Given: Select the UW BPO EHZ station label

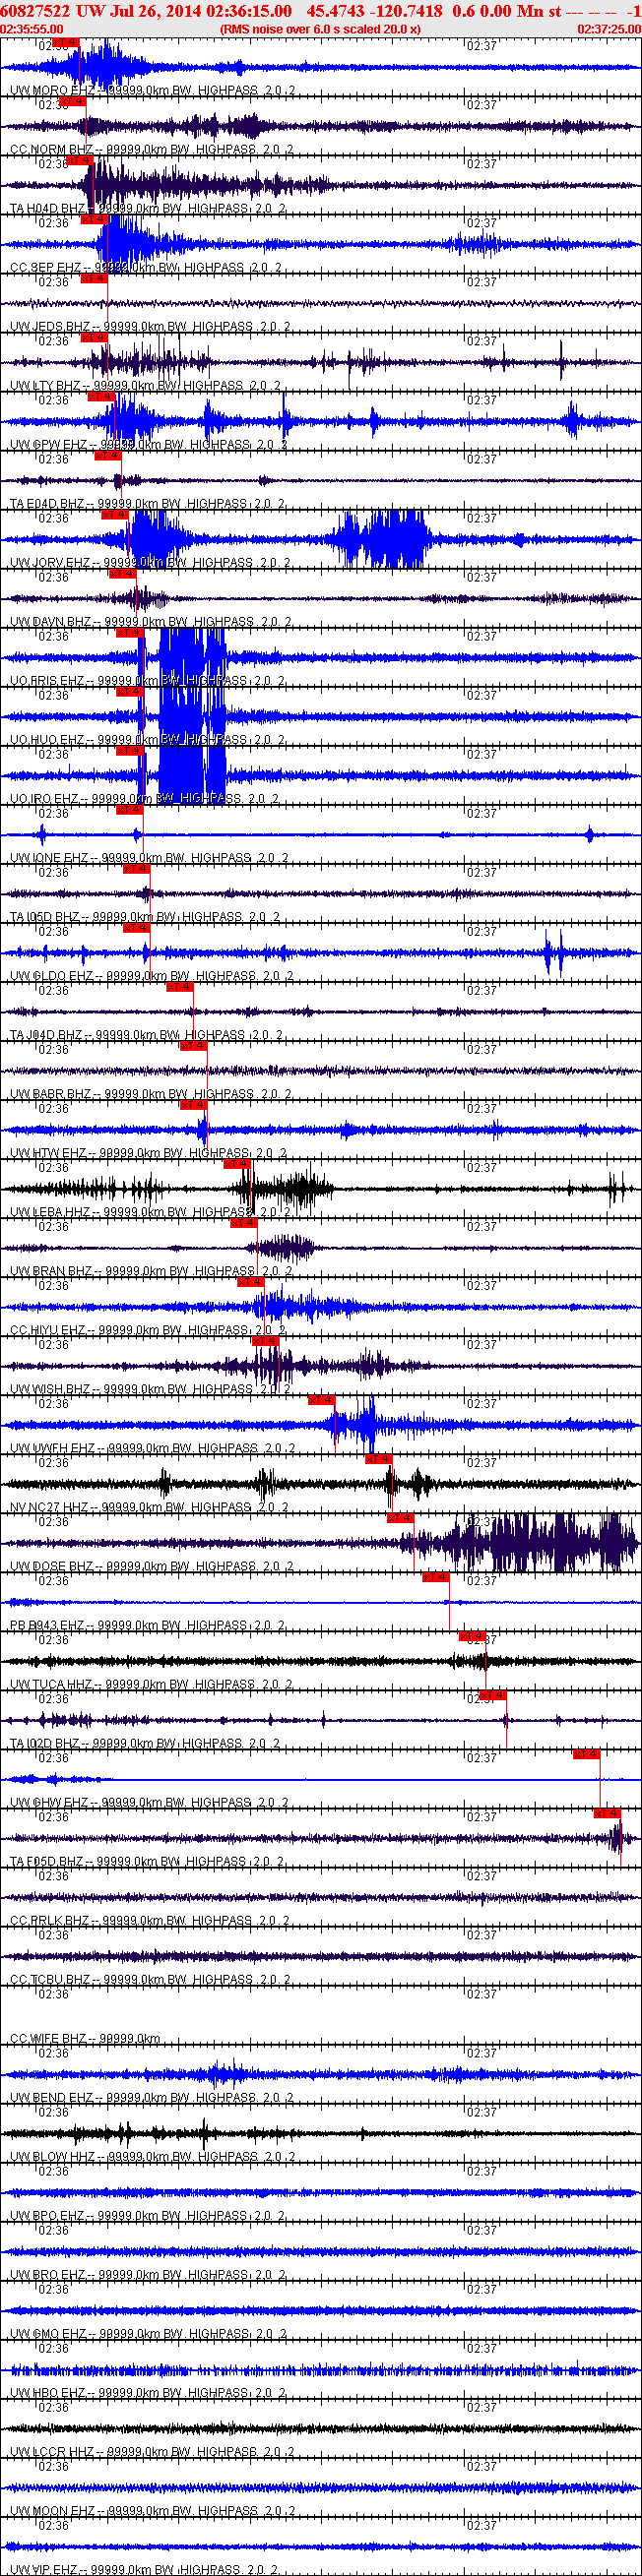Looking at the screenshot, I should pyautogui.click(x=148, y=2215).
